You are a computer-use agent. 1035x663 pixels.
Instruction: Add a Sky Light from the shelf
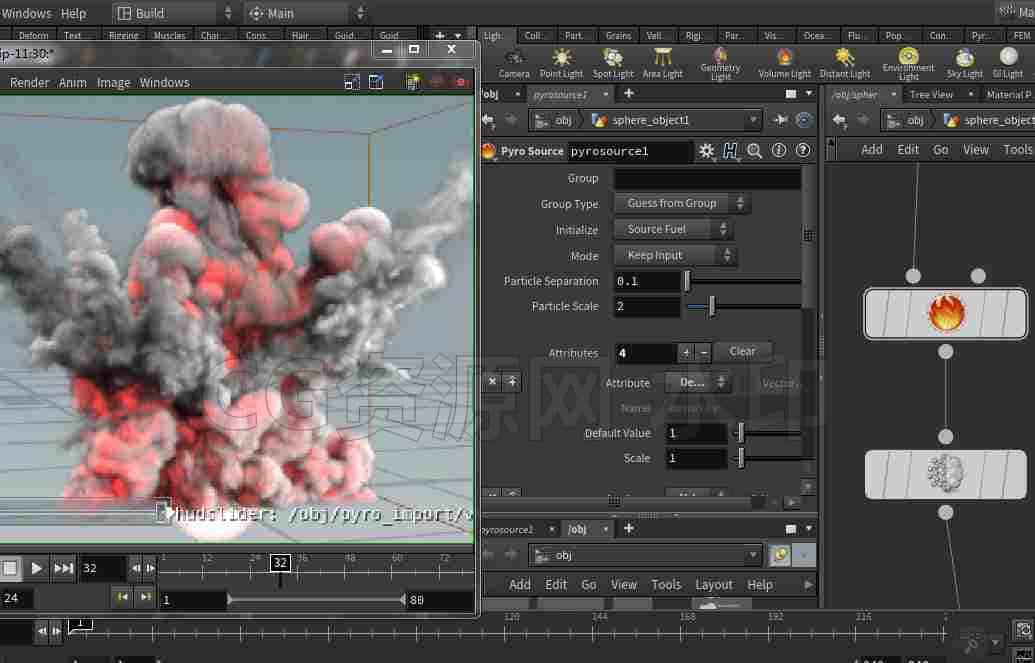point(964,63)
